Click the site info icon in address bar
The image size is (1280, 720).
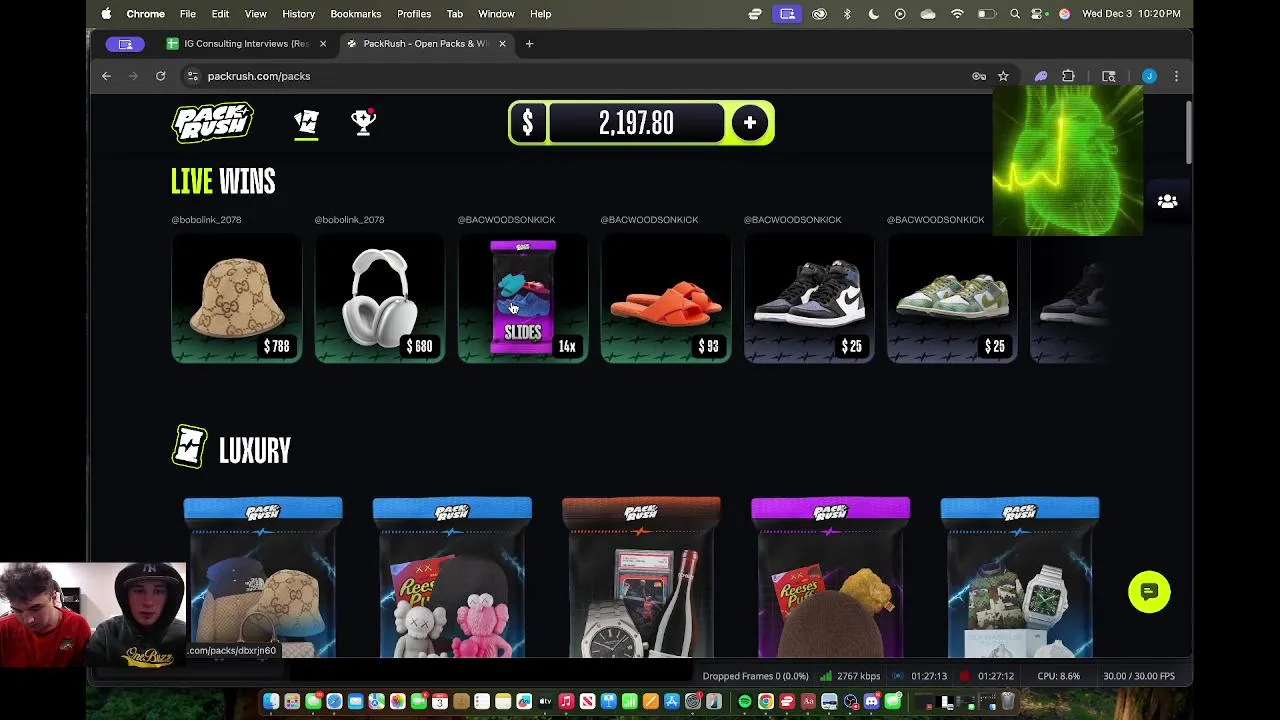point(193,76)
